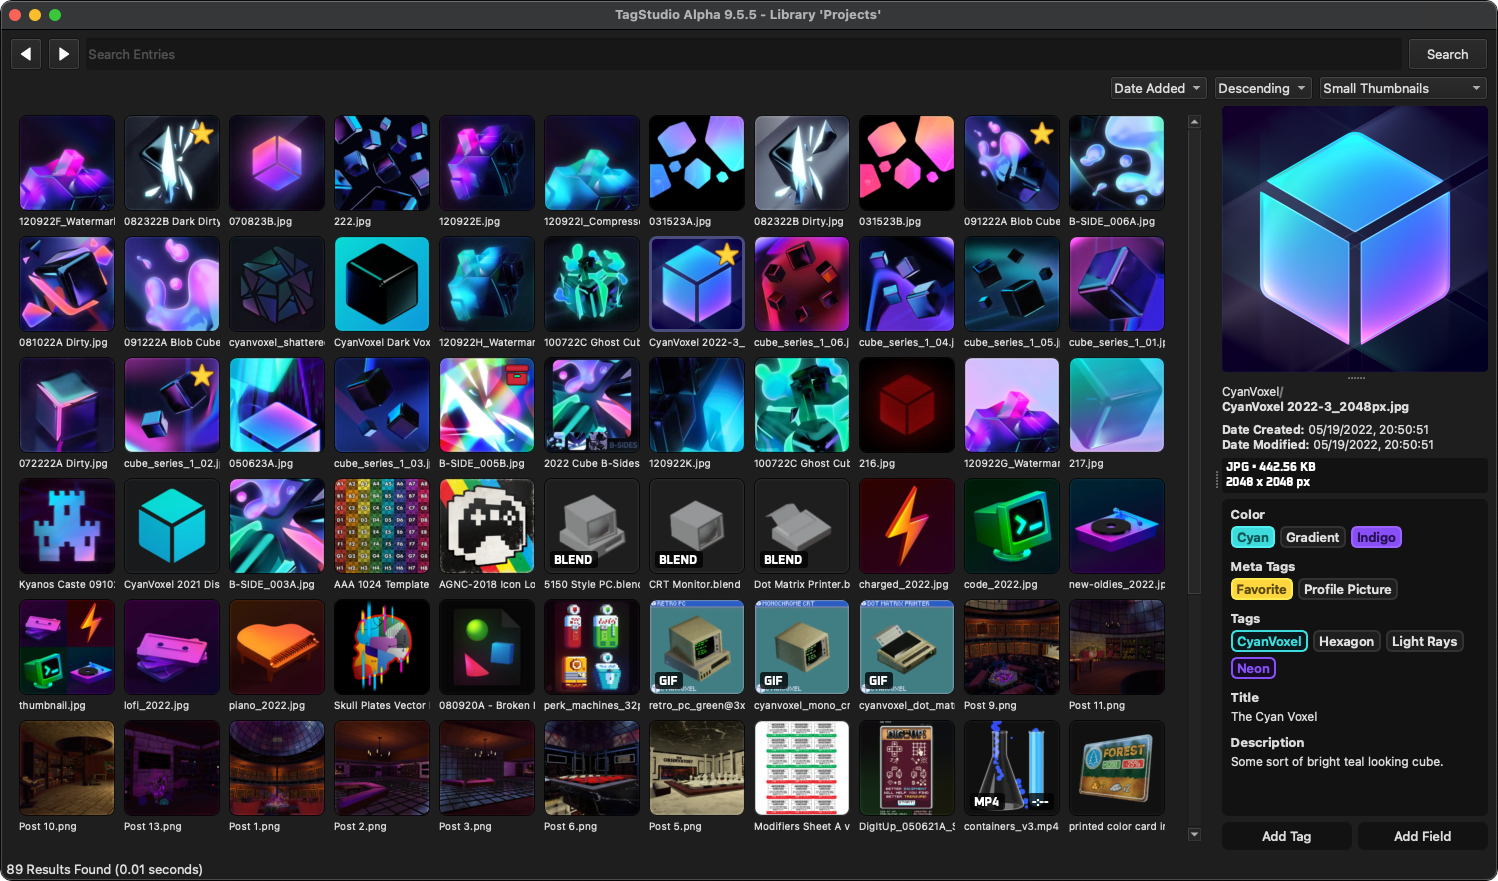Open the Descending sort order dropdown
This screenshot has width=1498, height=881.
[x=1262, y=88]
